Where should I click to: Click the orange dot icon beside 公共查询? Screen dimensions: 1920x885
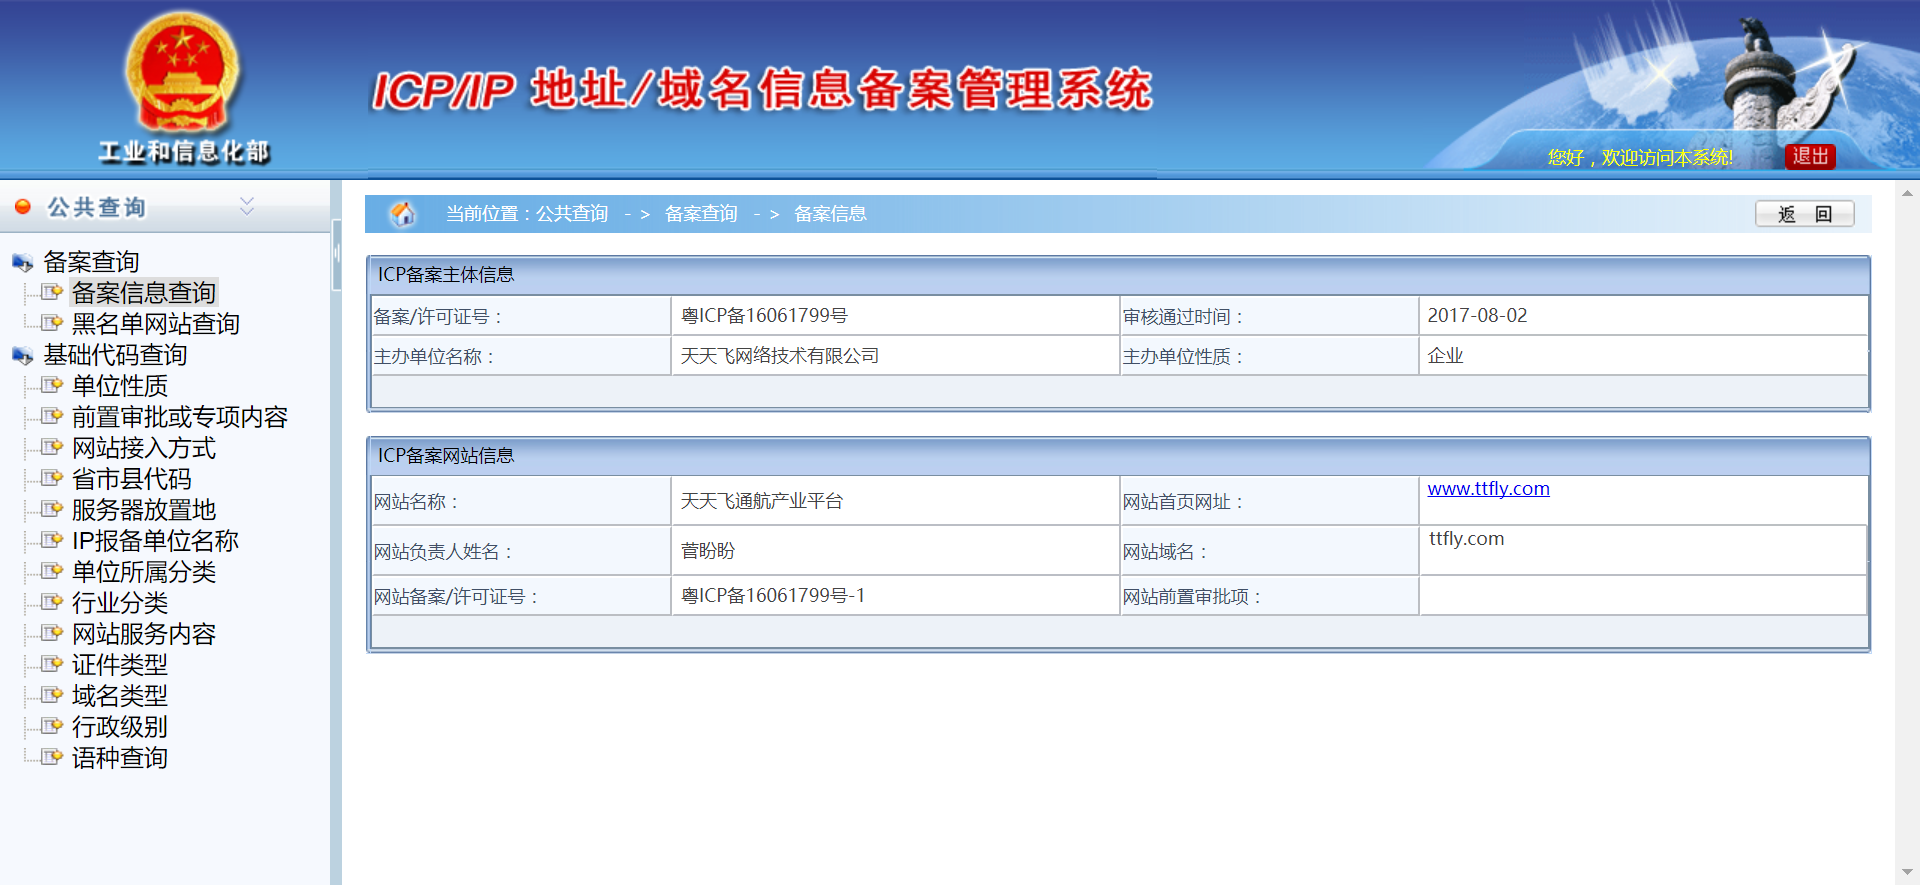(23, 207)
